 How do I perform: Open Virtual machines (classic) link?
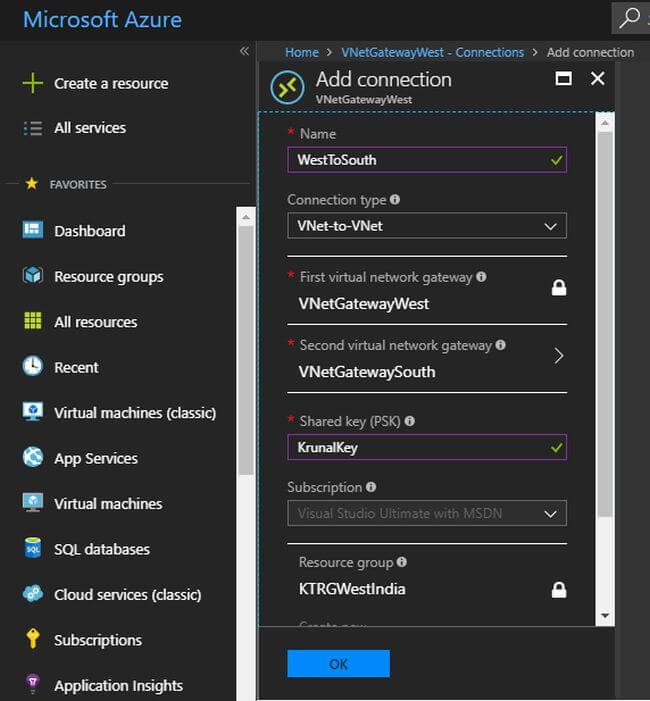135,413
